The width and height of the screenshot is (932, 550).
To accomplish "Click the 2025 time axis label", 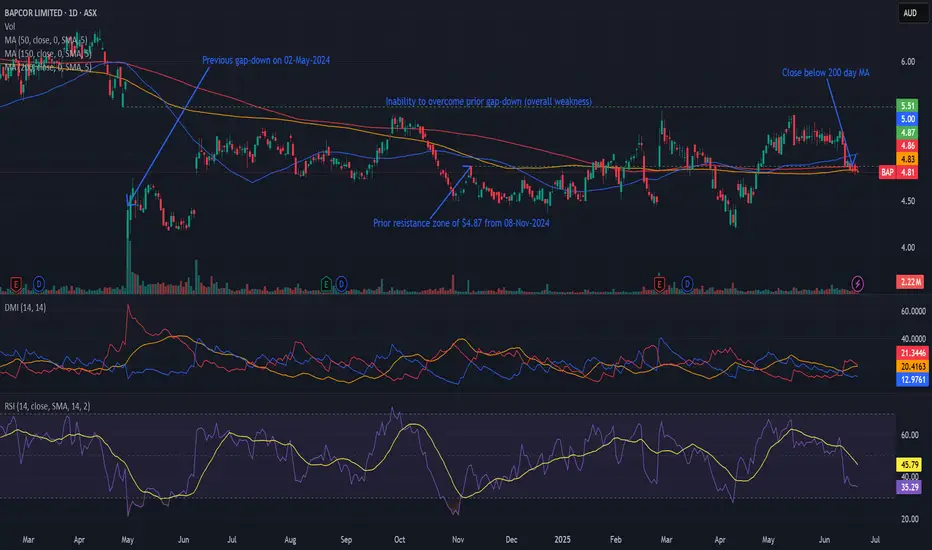I will coord(562,540).
